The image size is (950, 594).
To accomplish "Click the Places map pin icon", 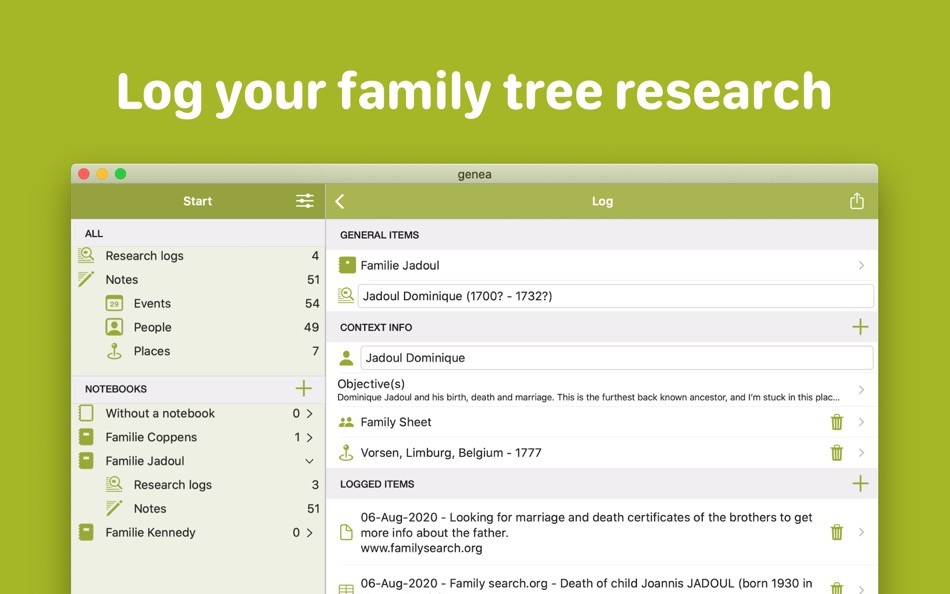I will (115, 351).
